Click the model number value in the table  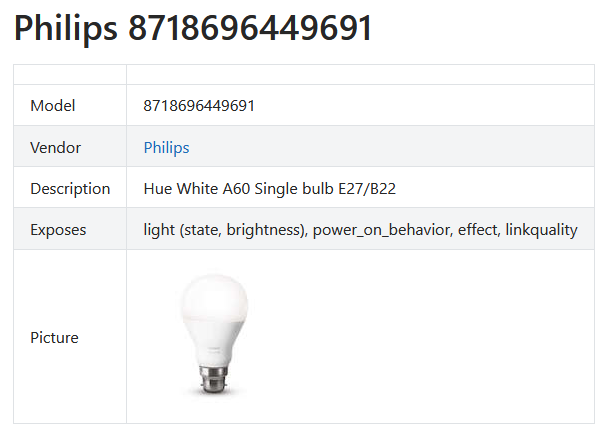[x=199, y=106]
